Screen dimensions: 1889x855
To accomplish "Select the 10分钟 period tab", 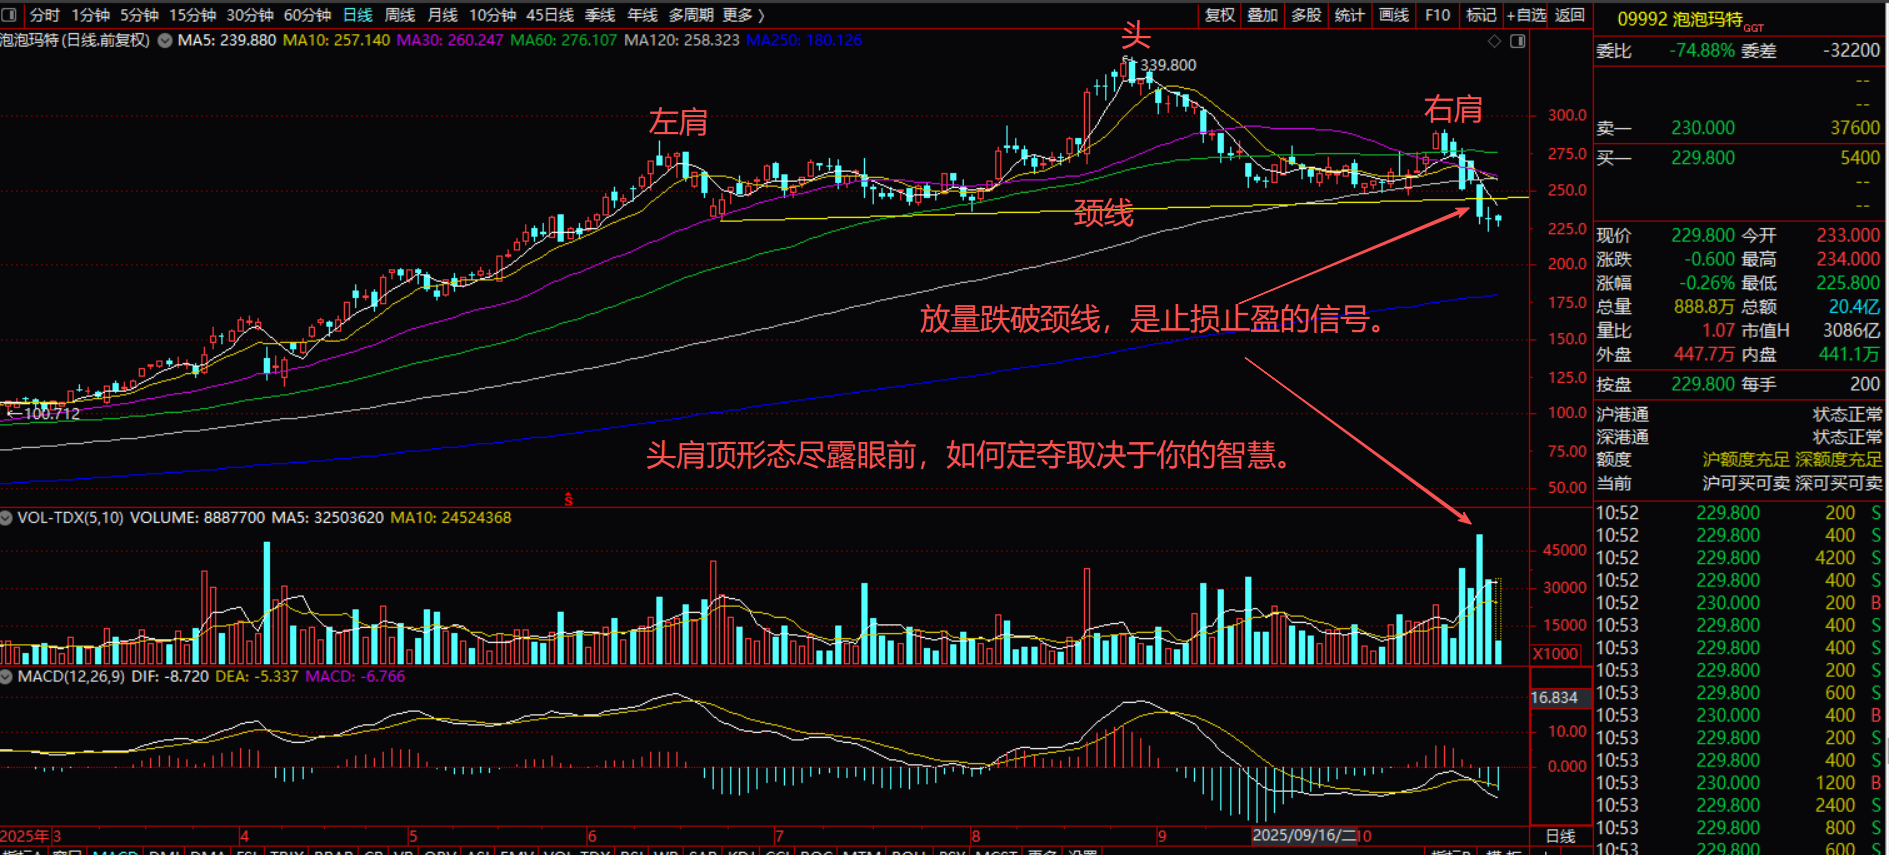I will (492, 15).
